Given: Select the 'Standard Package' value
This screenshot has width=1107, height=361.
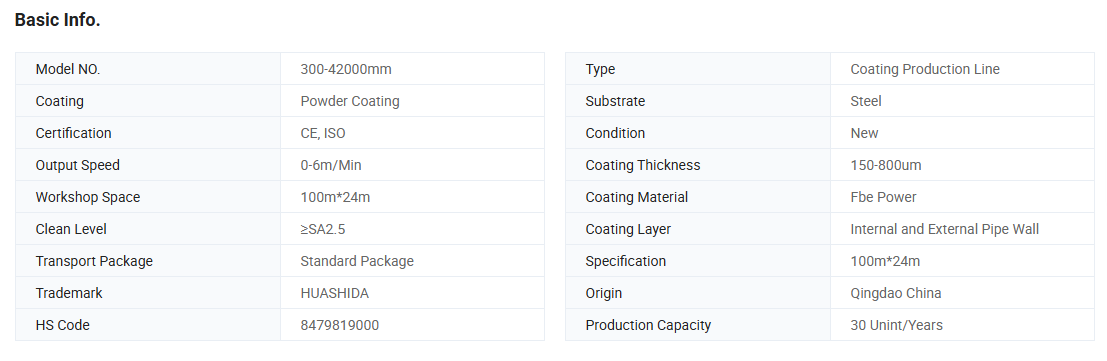Looking at the screenshot, I should coord(357,261).
